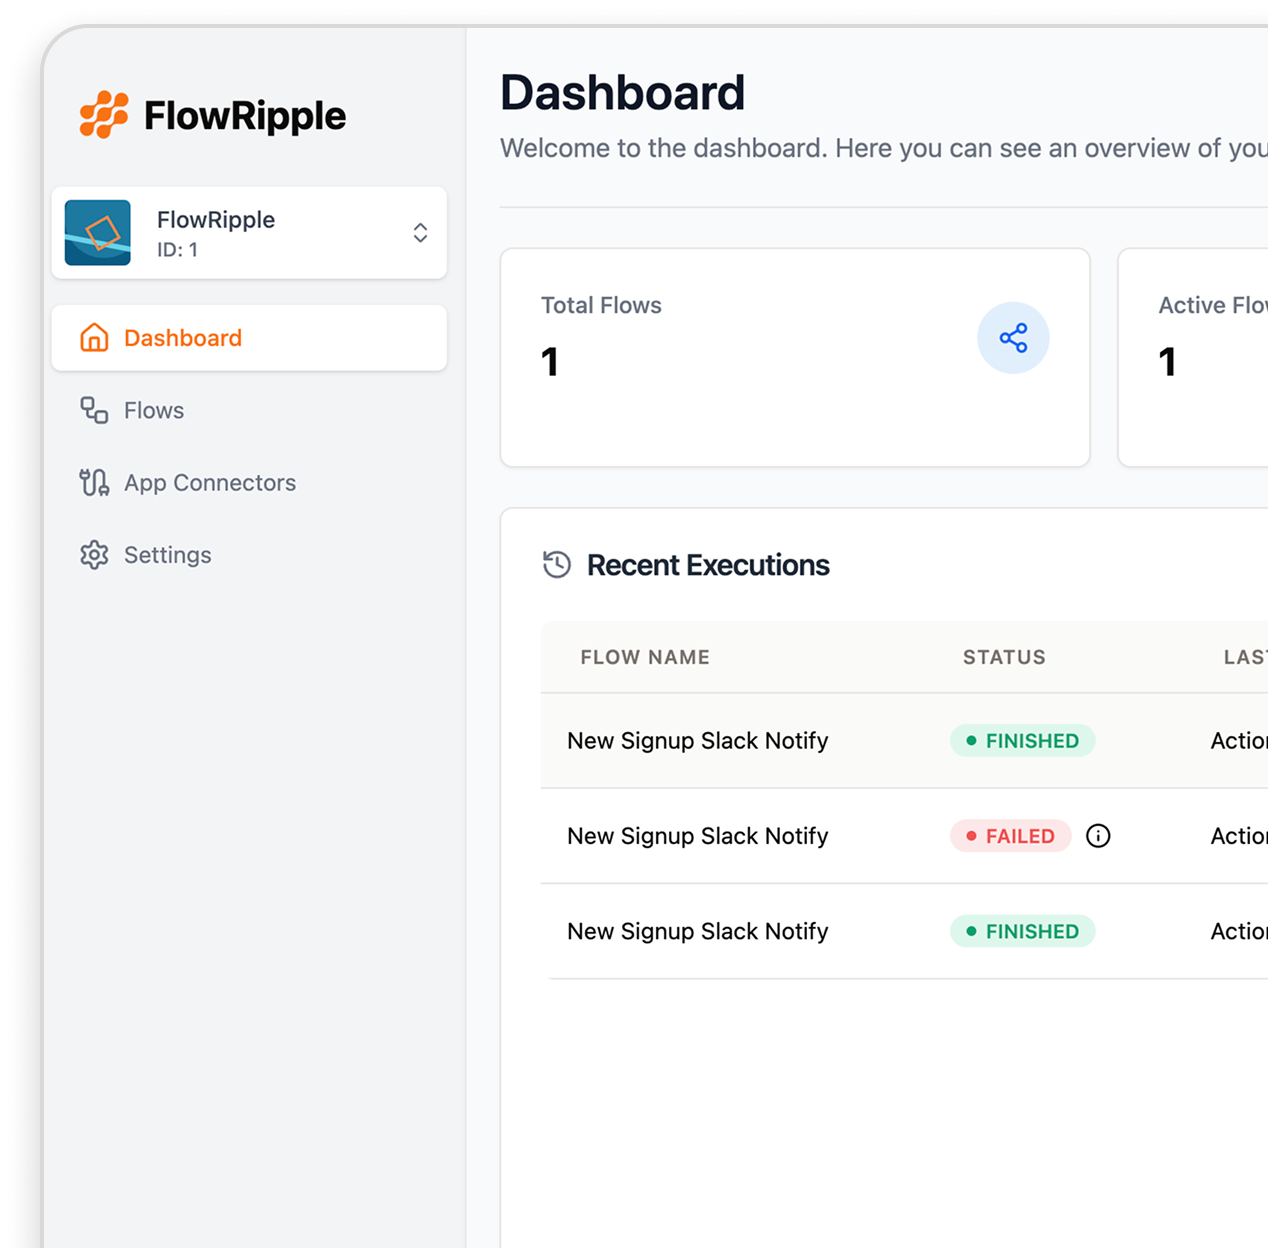Click the FlowRipple logo icon in the sidebar
Screen dimensions: 1268x1248
pos(105,113)
